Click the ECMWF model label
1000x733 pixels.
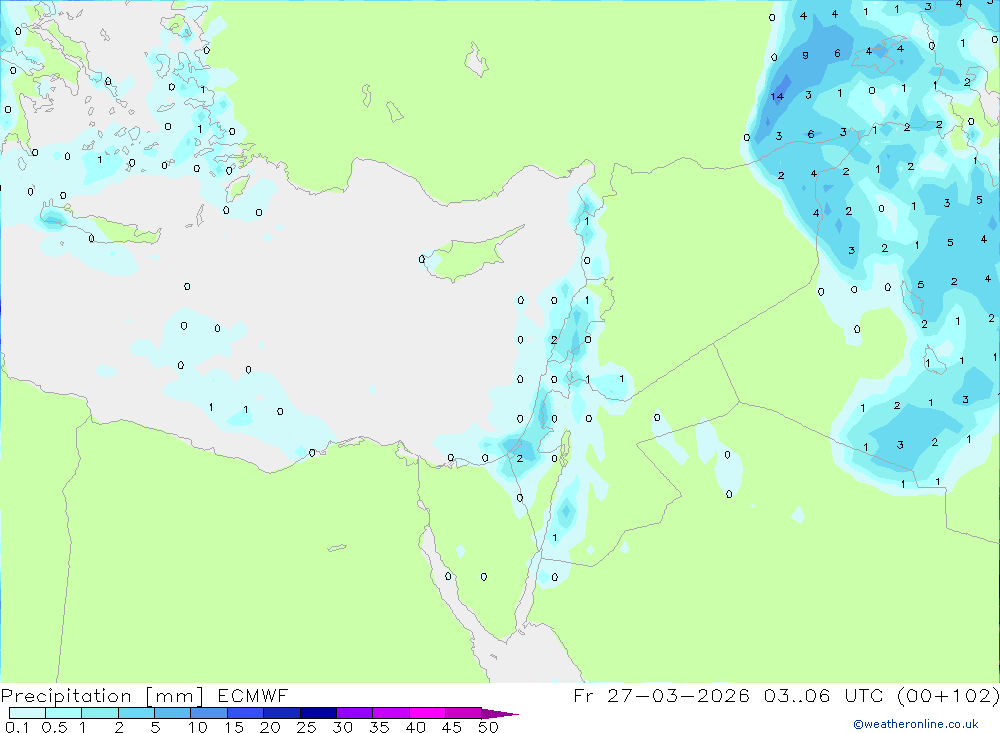tap(253, 695)
